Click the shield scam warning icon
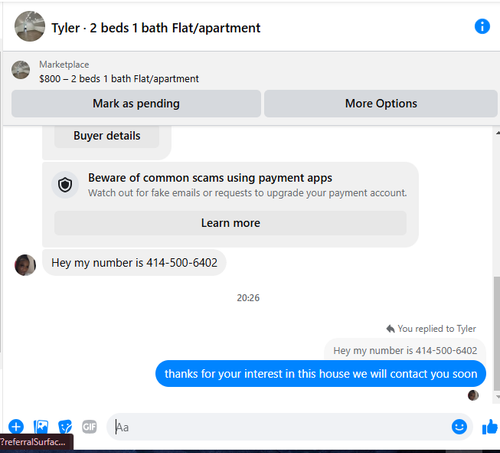The width and height of the screenshot is (500, 453). (65, 185)
